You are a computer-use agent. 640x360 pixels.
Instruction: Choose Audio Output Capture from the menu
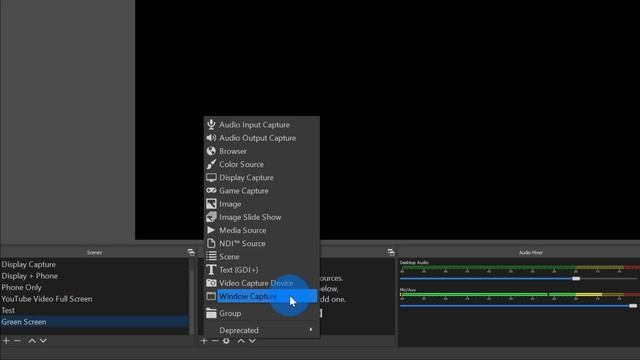pyautogui.click(x=262, y=138)
